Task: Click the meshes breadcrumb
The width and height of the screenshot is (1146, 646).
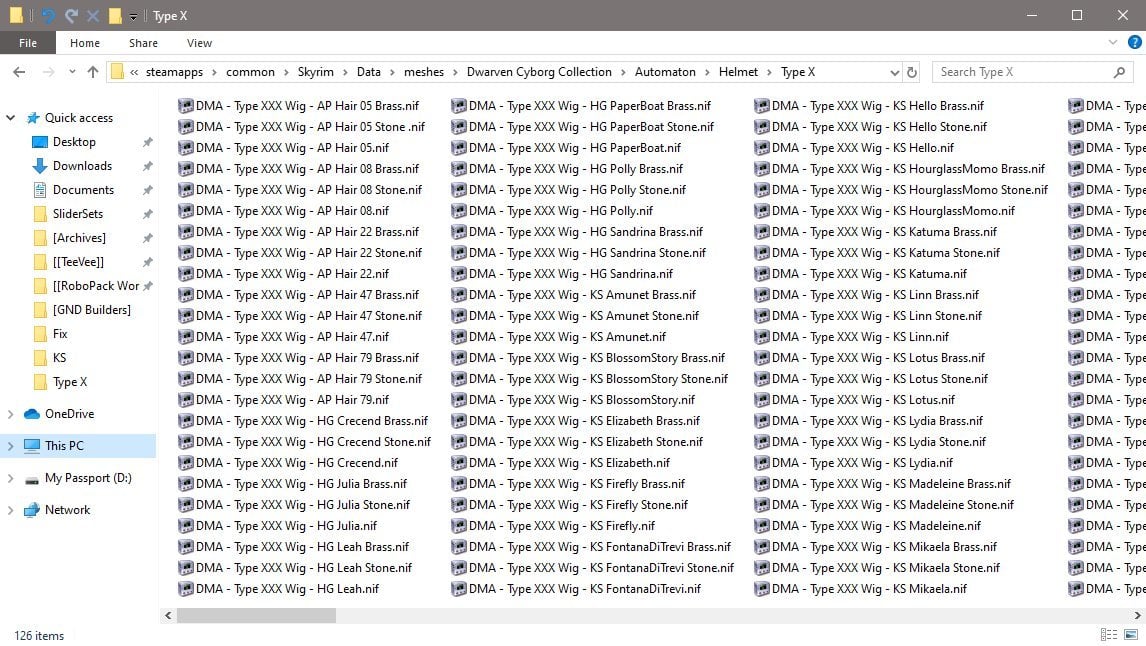Action: [424, 72]
